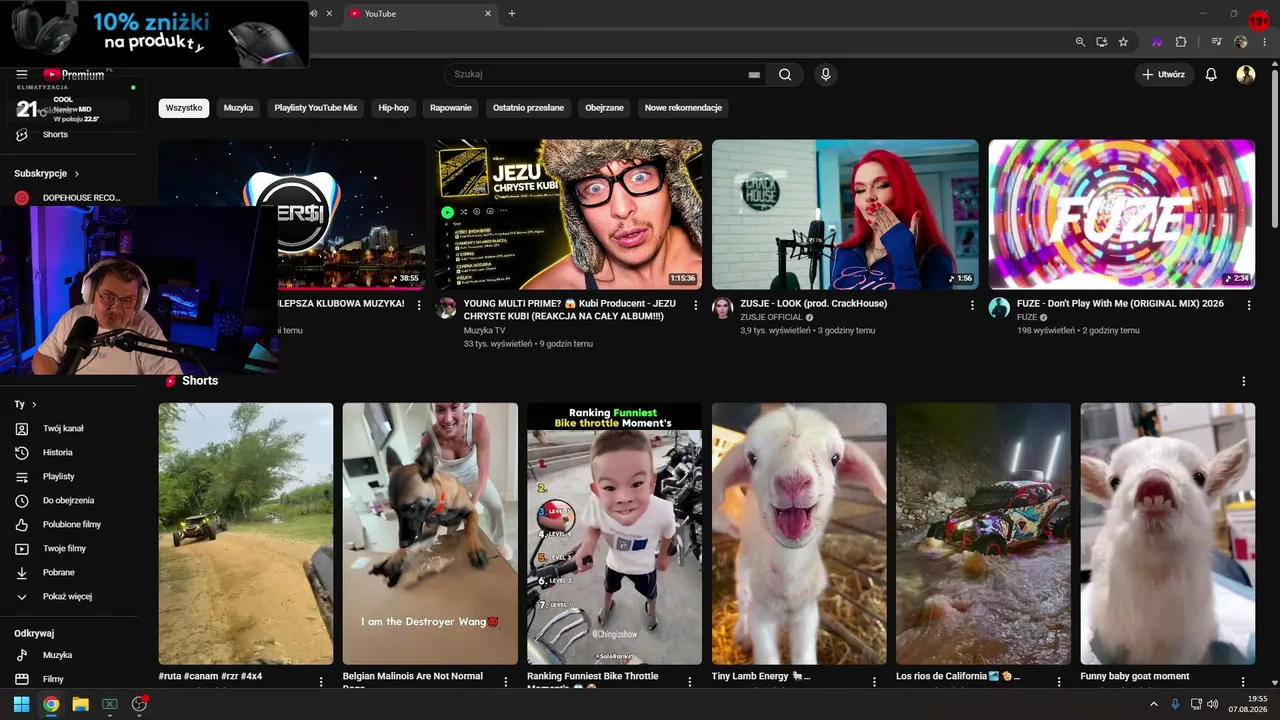
Task: Bookmark this page with star icon
Action: point(1123,42)
